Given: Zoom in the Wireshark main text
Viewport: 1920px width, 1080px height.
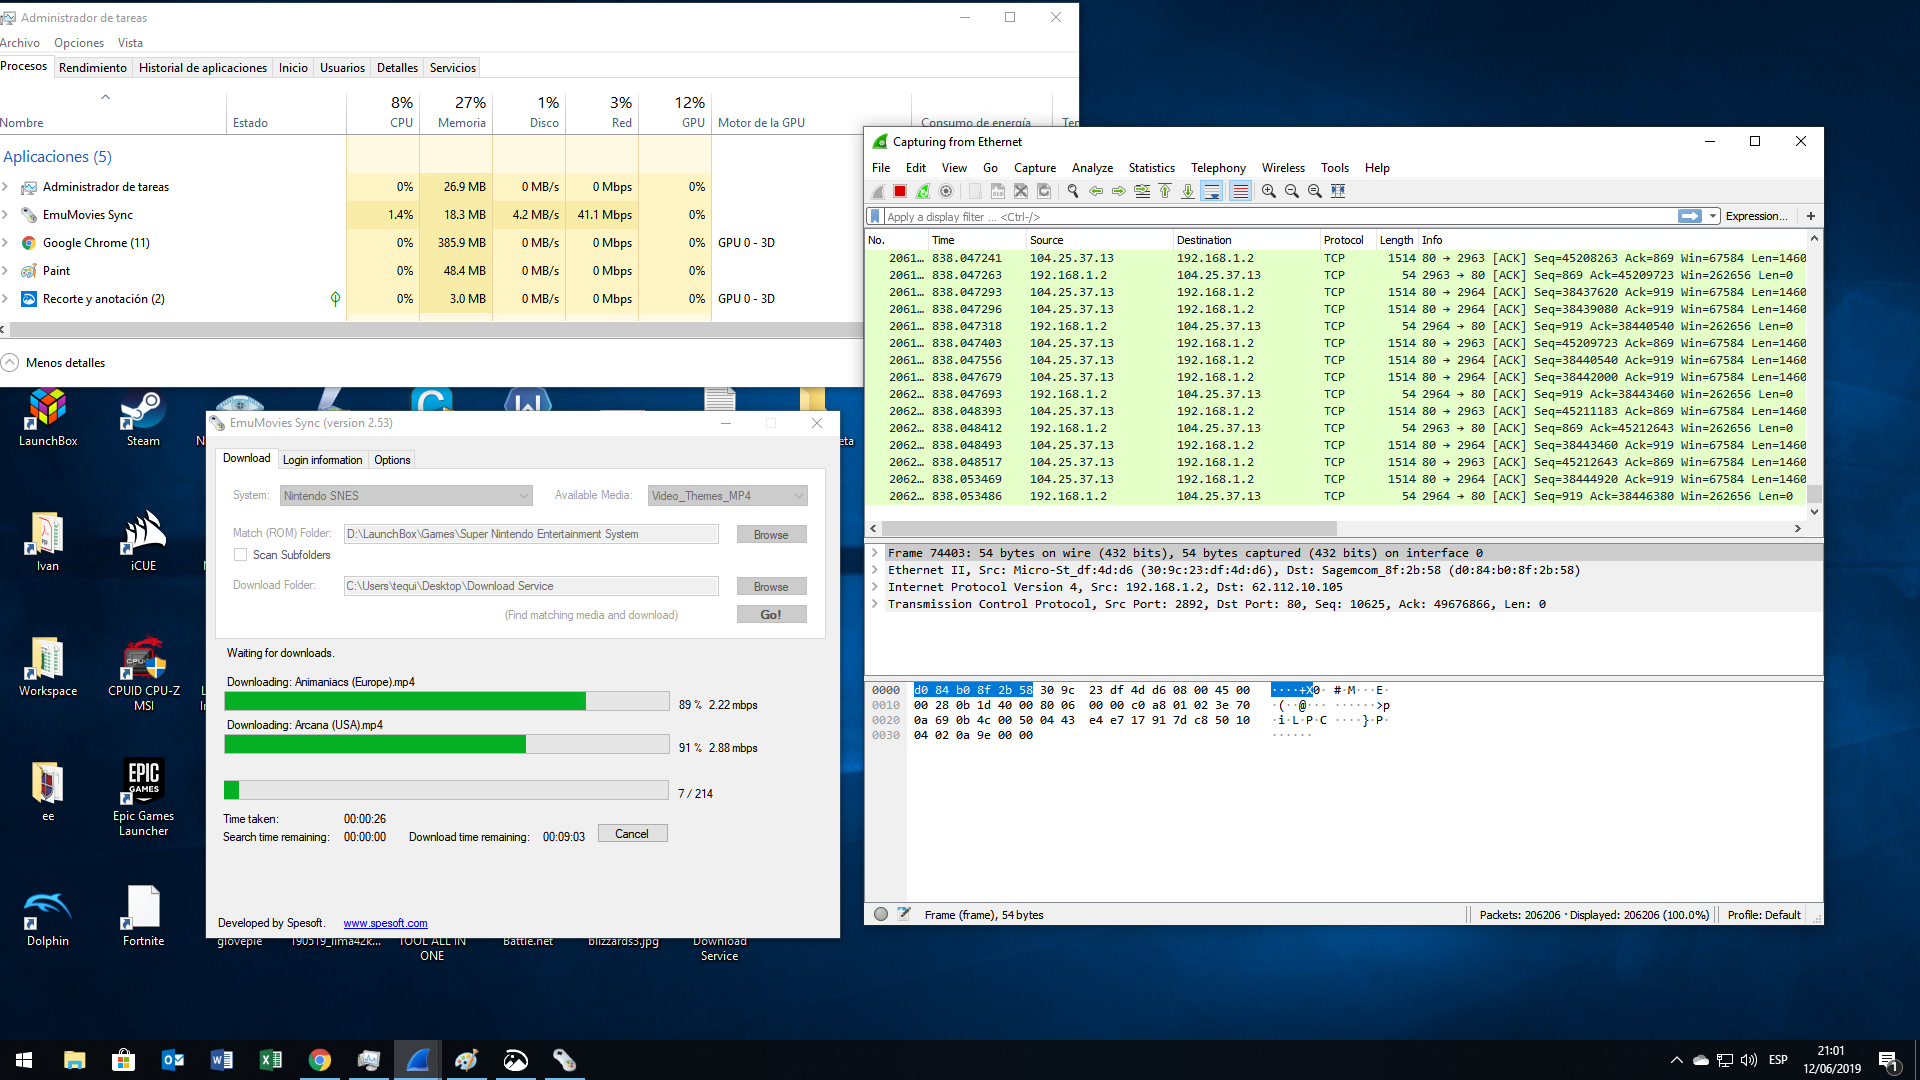Looking at the screenshot, I should [x=1269, y=191].
